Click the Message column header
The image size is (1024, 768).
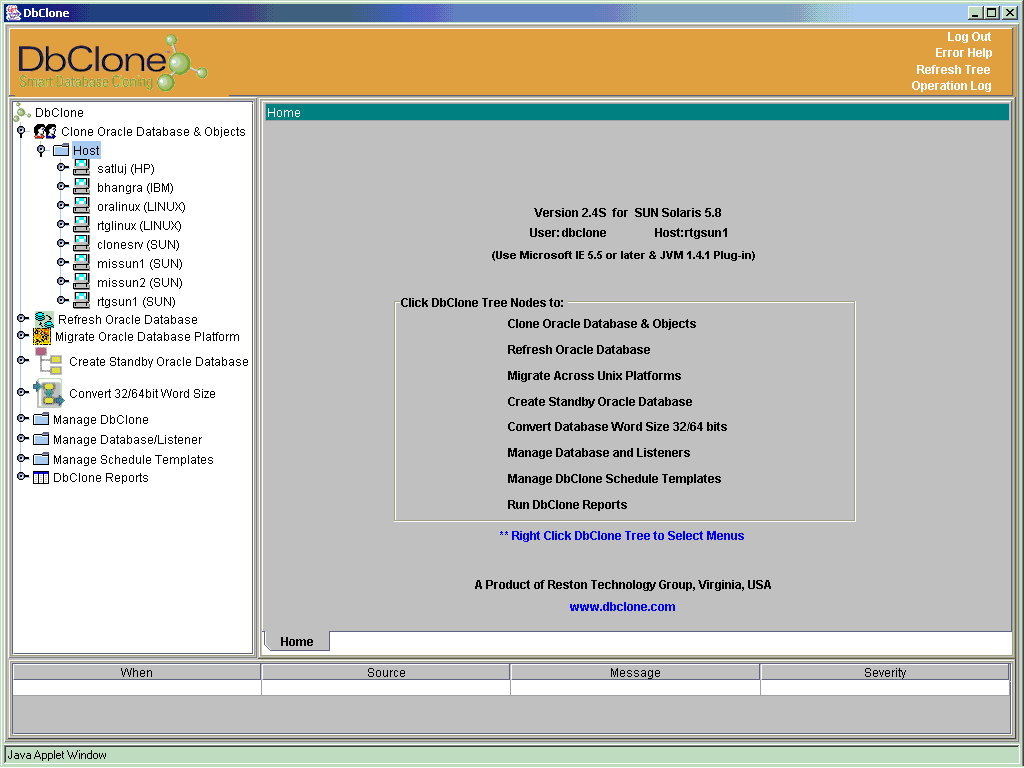pos(635,673)
